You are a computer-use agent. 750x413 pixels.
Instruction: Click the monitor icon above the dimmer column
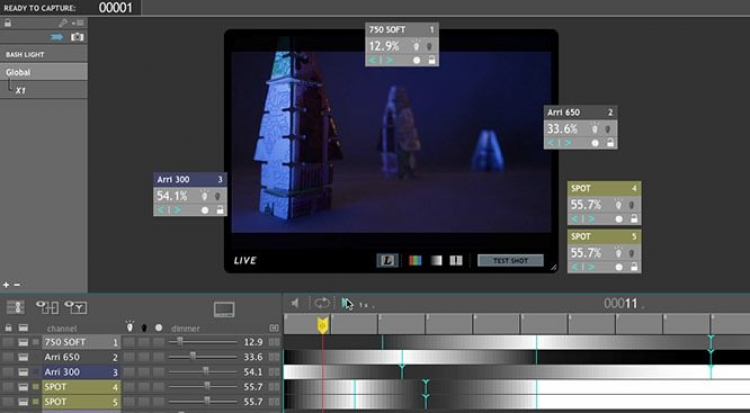click(224, 310)
